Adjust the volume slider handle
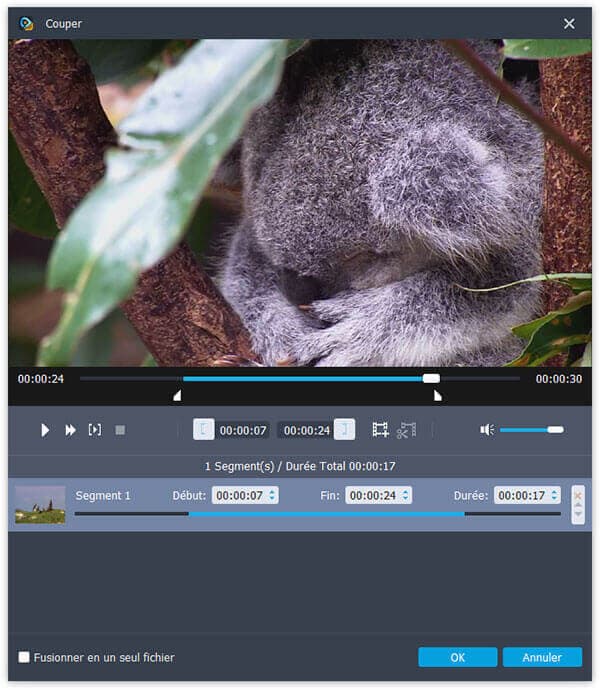Image resolution: width=600 pixels, height=690 pixels. (x=556, y=429)
